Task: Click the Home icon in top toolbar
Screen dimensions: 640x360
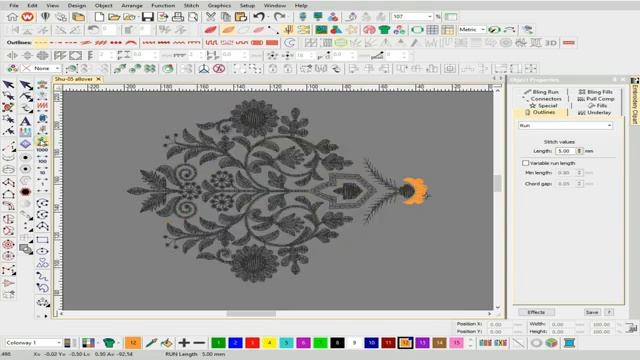Action: [12, 17]
